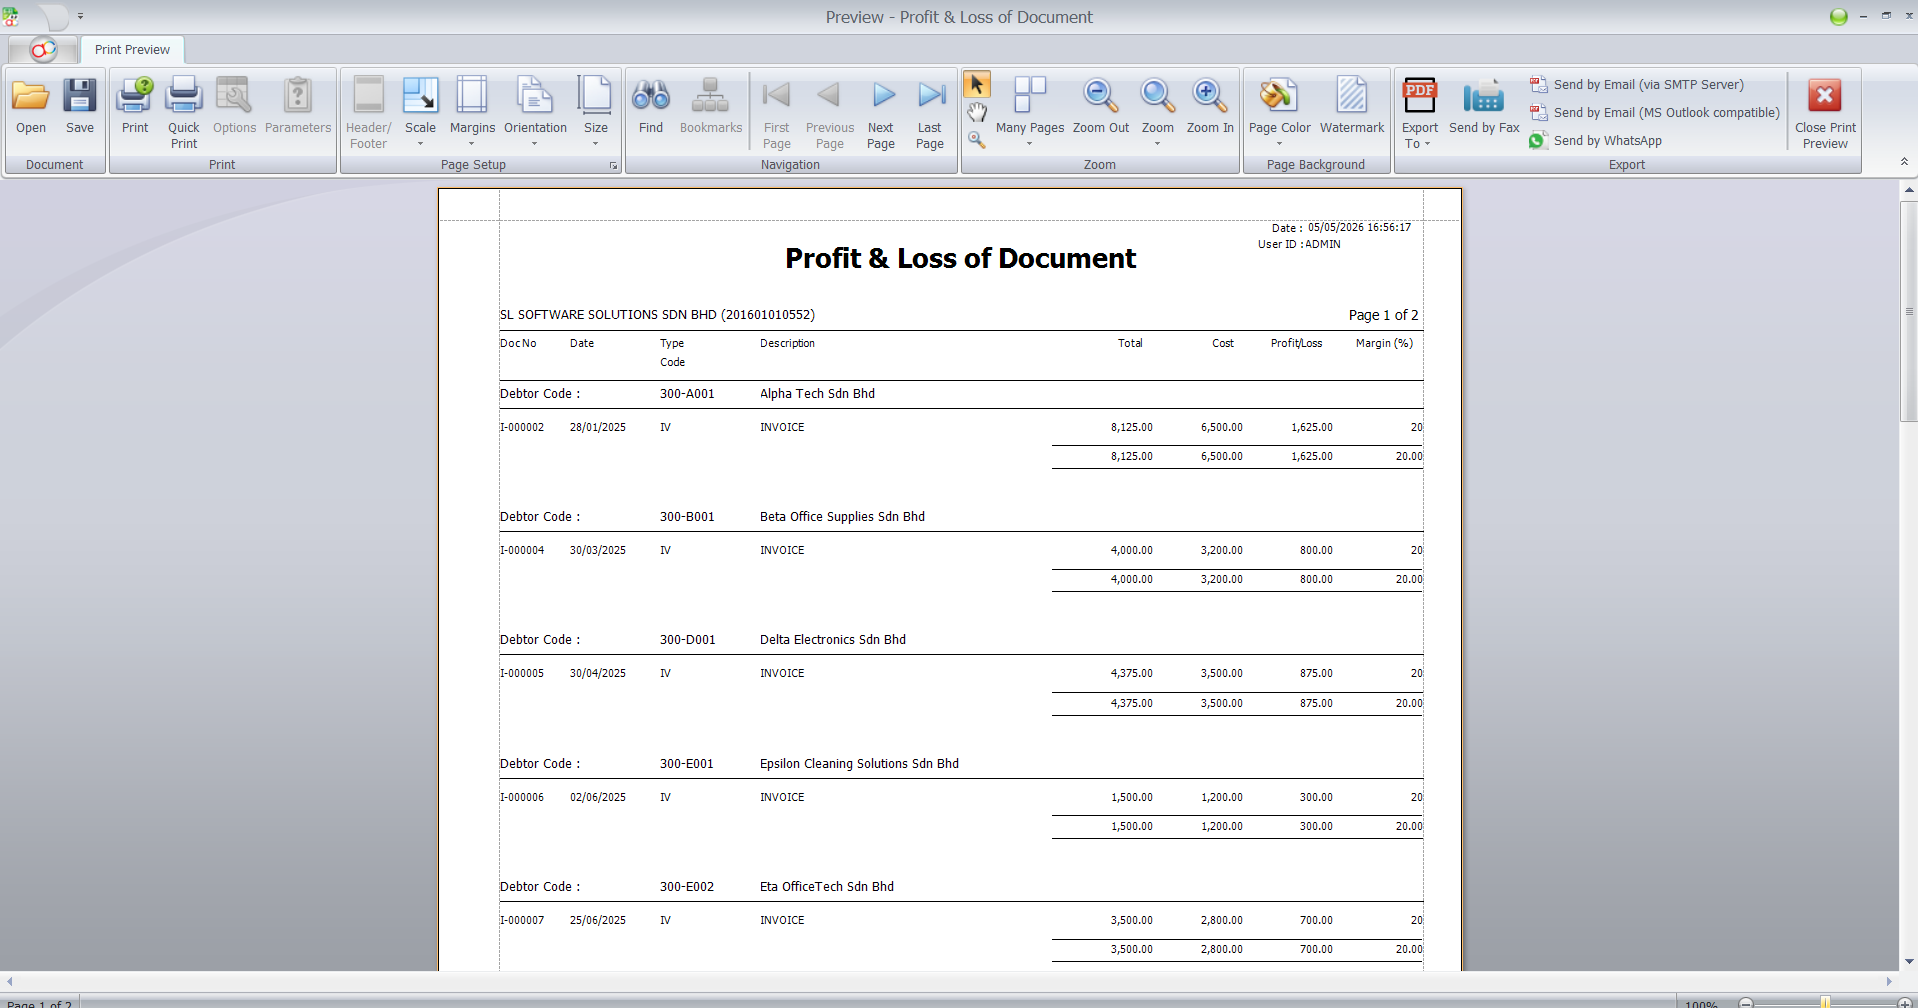This screenshot has height=1008, width=1918.
Task: Activate the pointer arrow tool
Action: (977, 85)
